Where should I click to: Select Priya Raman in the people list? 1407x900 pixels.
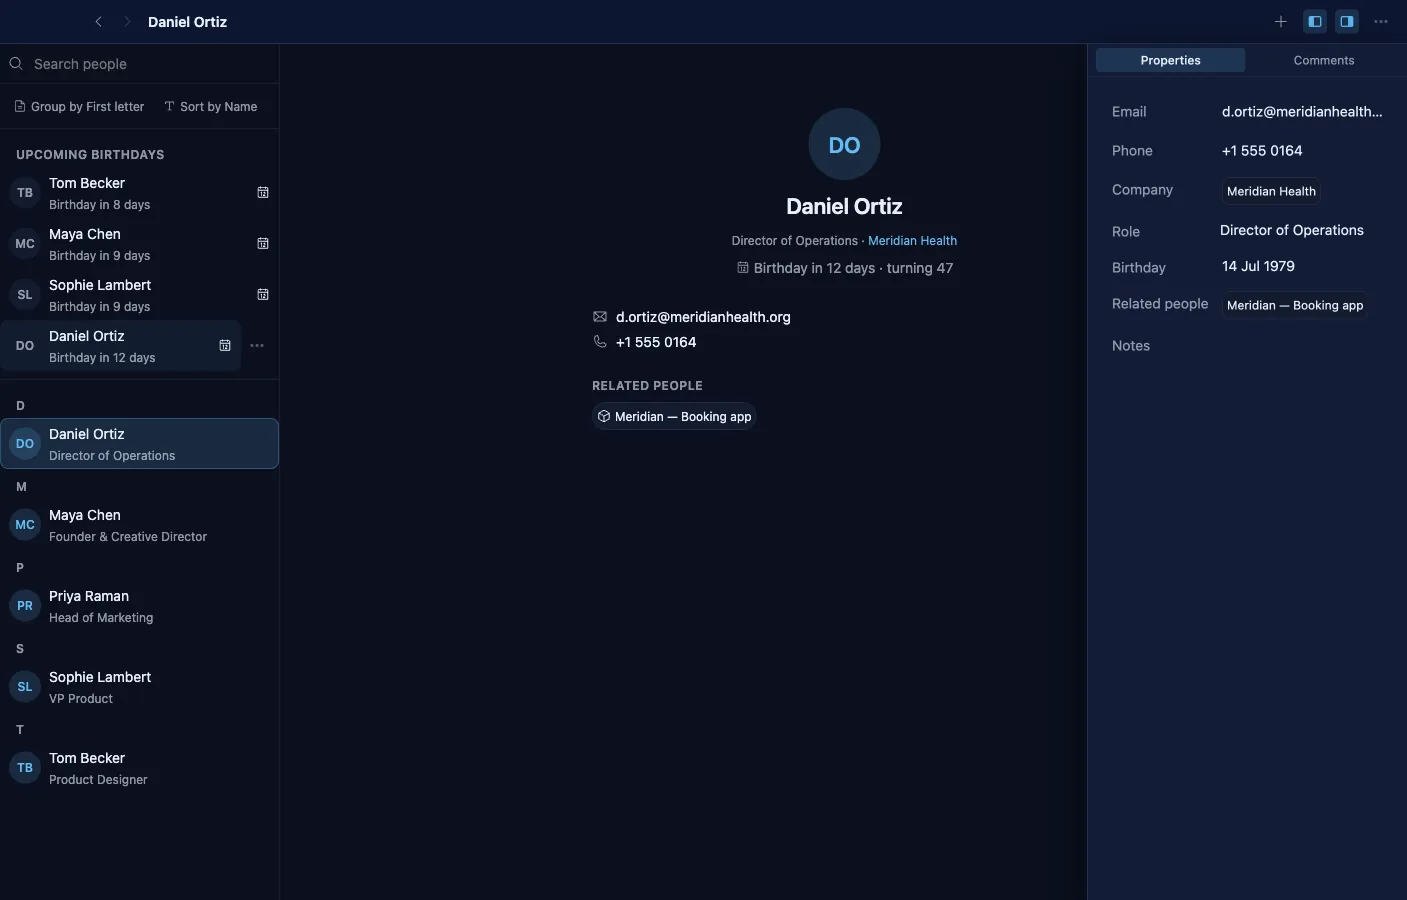click(139, 606)
